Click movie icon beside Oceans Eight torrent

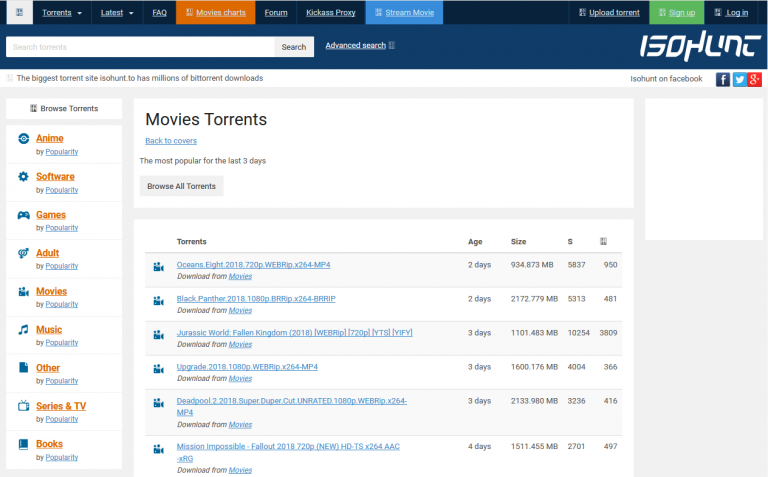[x=158, y=267]
